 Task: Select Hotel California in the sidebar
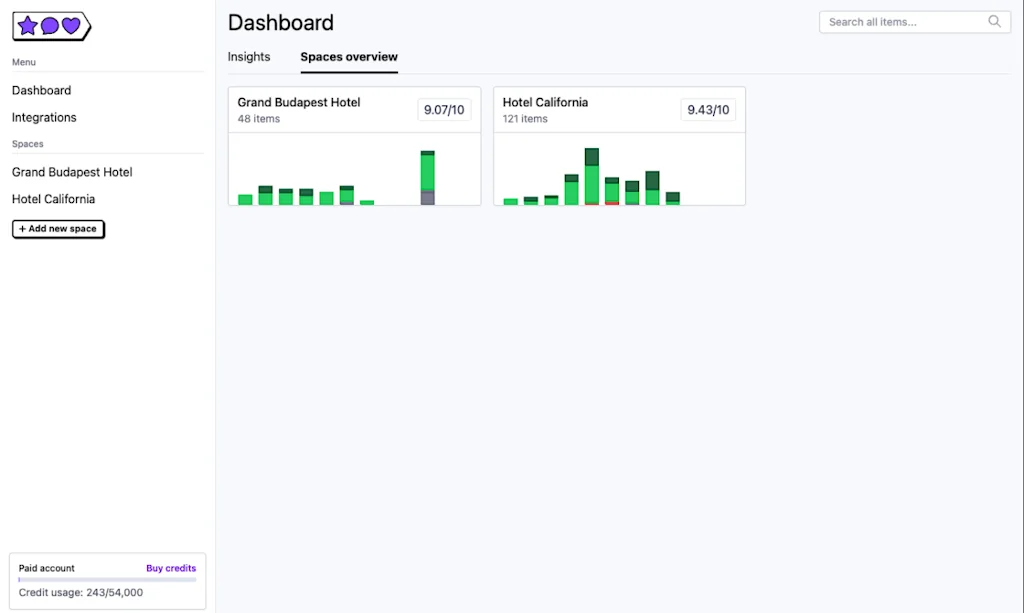tap(53, 199)
